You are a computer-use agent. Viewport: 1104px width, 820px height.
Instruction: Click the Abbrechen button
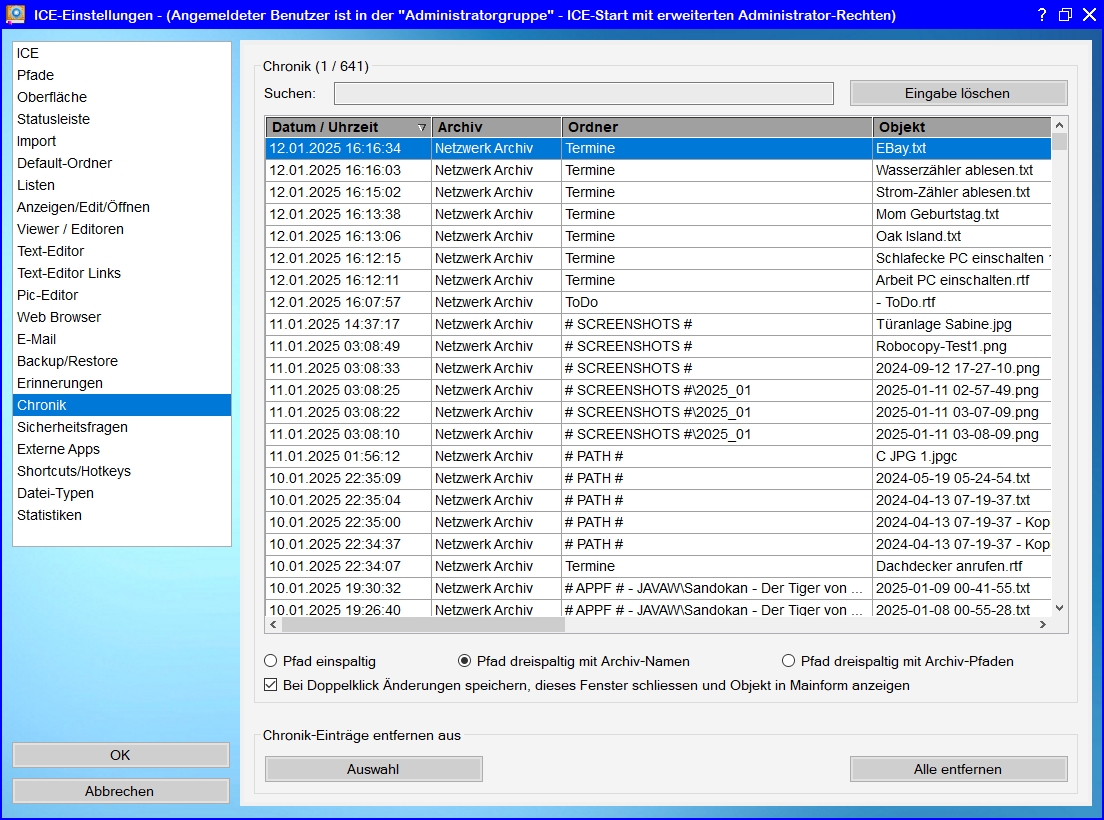pyautogui.click(x=120, y=791)
